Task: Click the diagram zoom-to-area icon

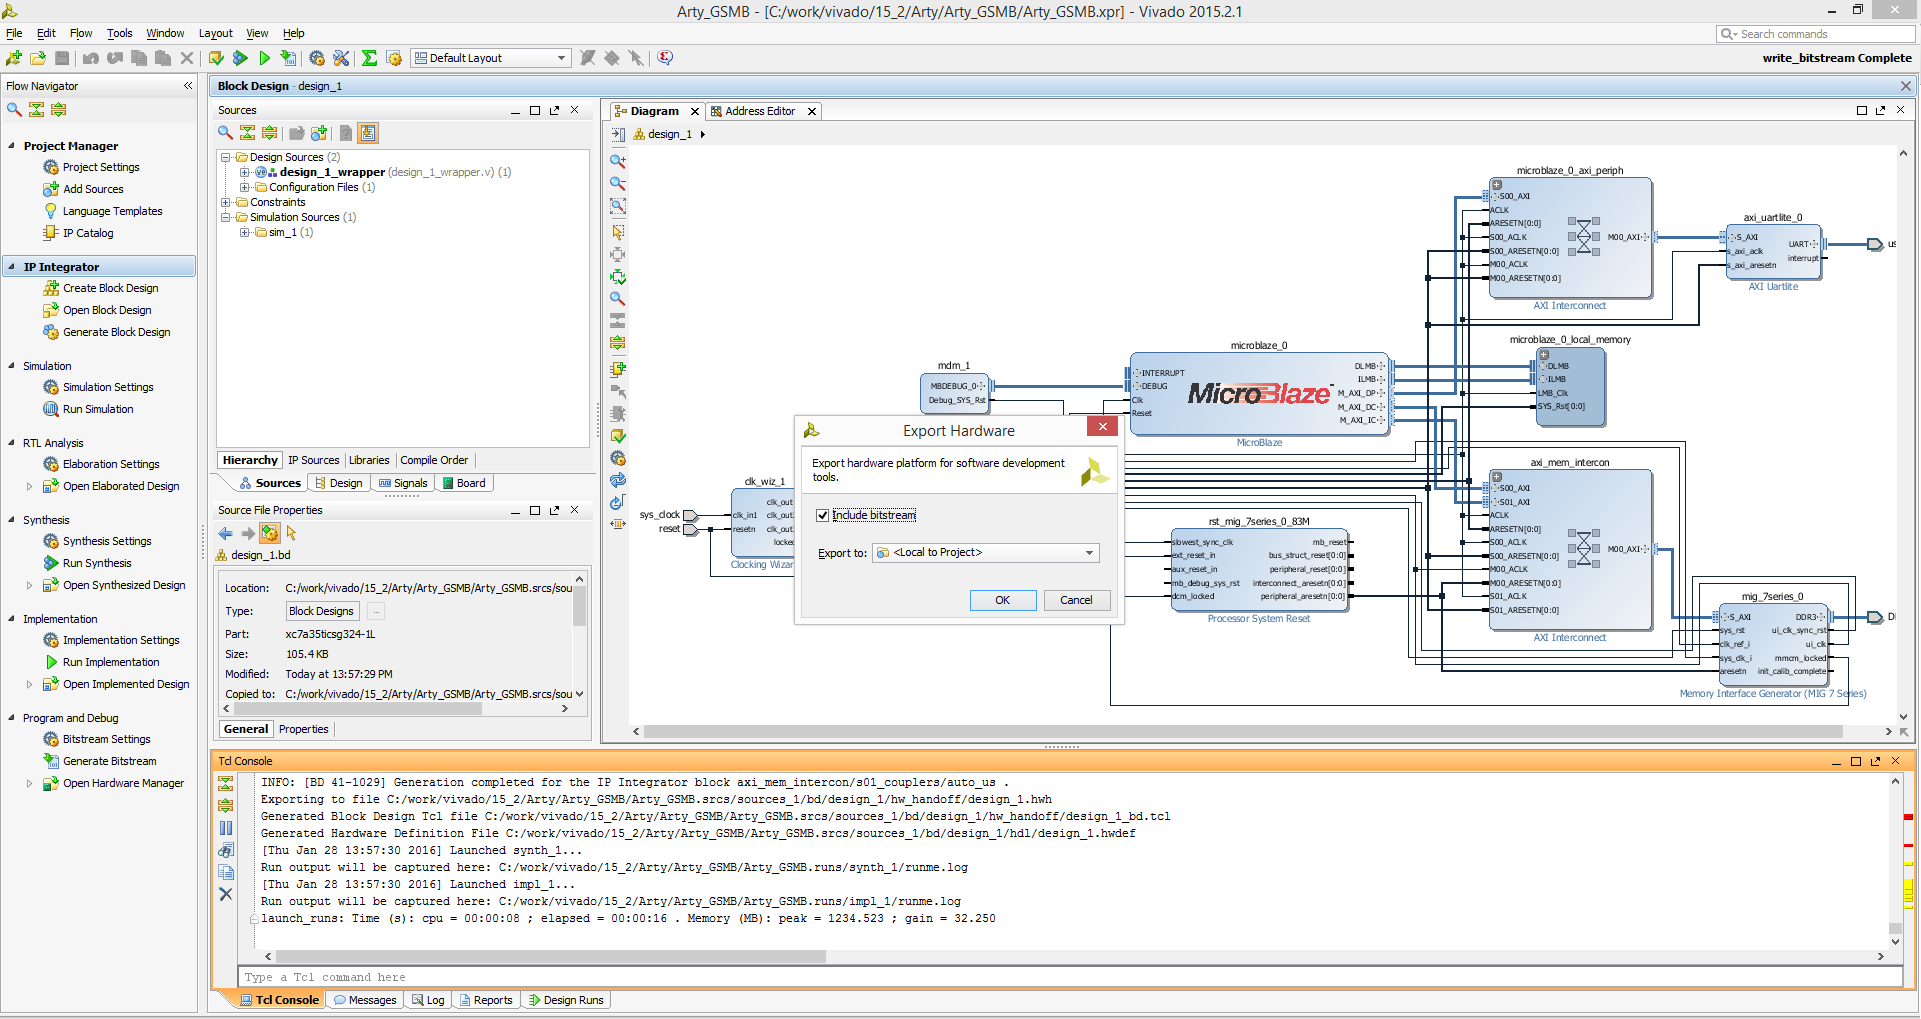Action: (618, 207)
